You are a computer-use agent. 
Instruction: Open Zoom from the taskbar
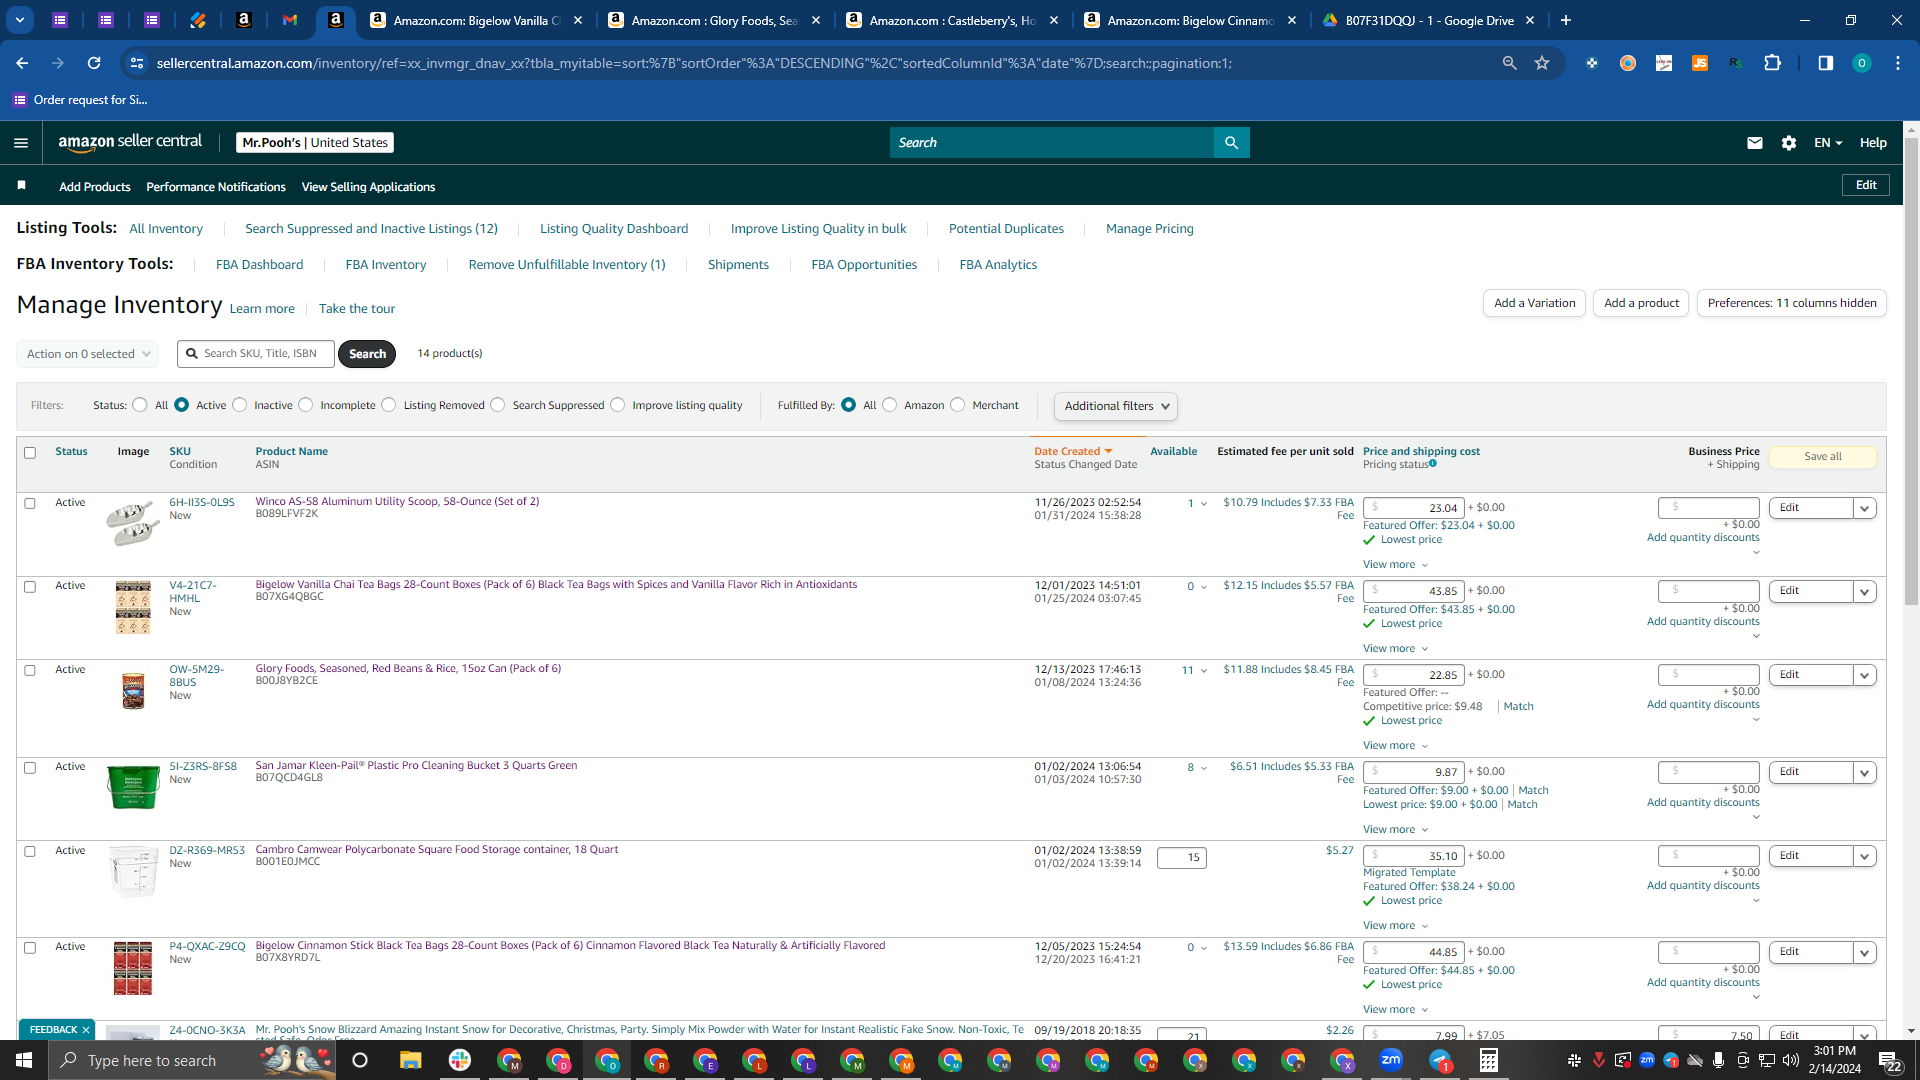(x=1391, y=1060)
